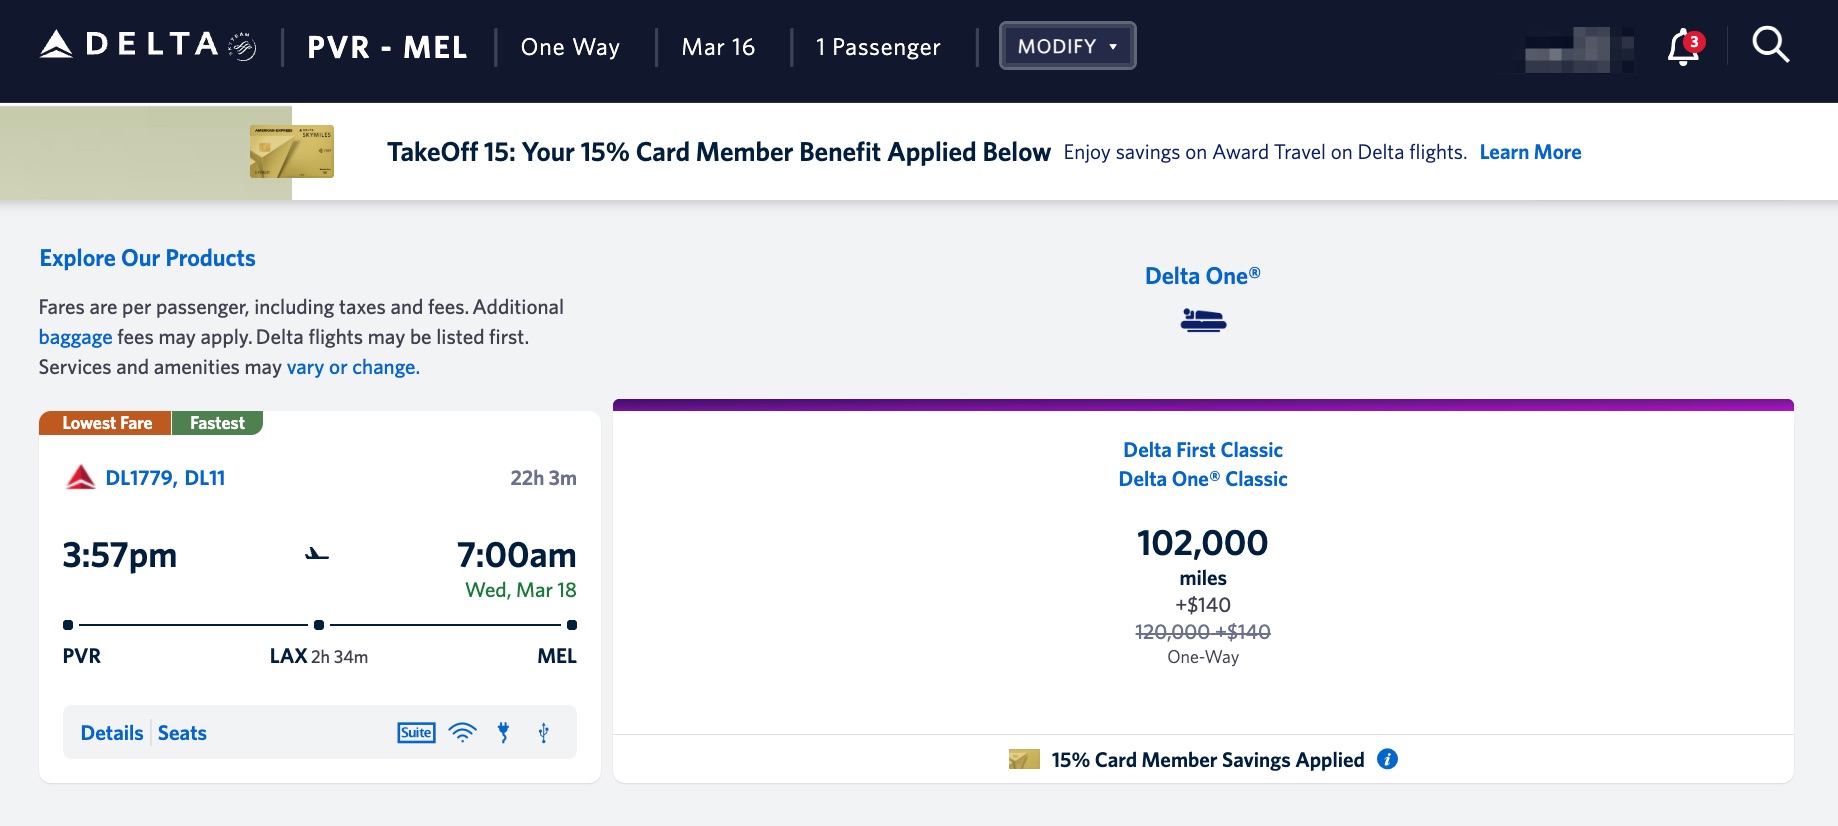1838x826 pixels.
Task: Click the vary or change link
Action: point(353,367)
